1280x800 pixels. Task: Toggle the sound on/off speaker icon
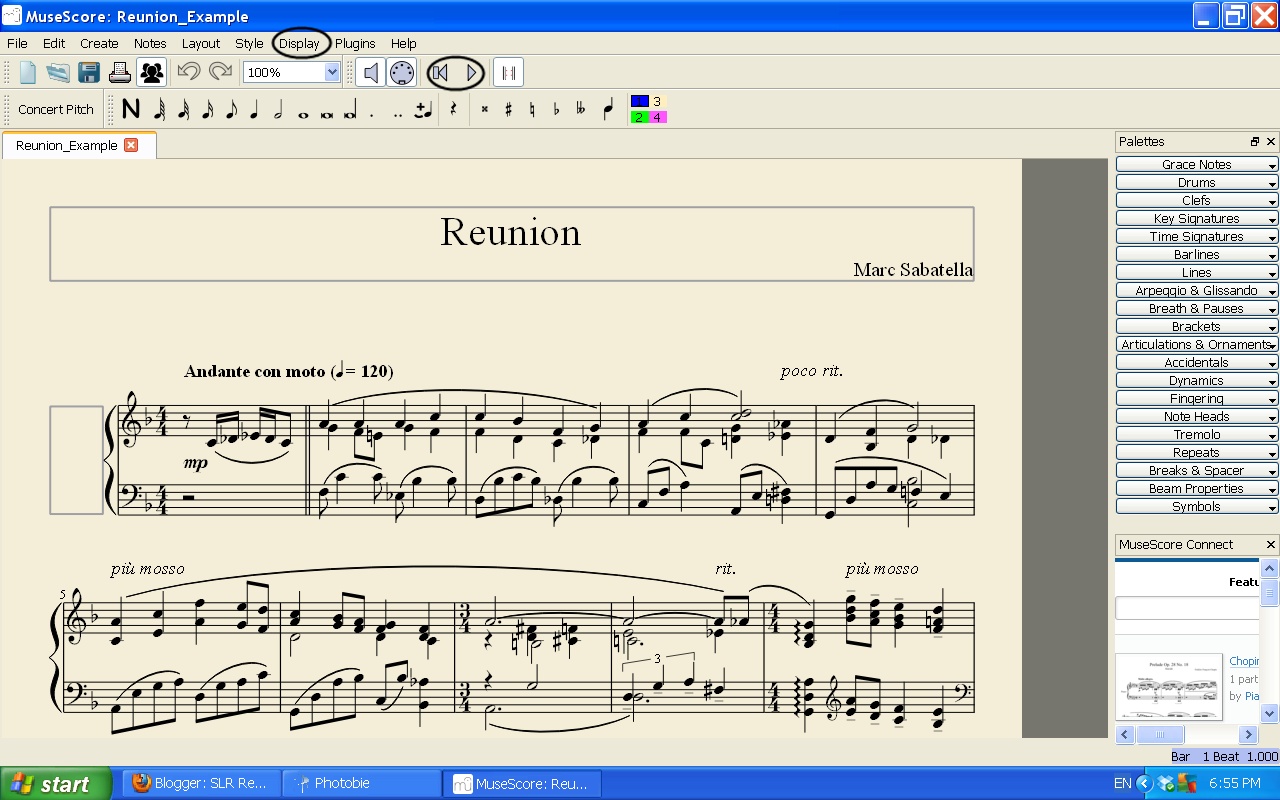(372, 72)
